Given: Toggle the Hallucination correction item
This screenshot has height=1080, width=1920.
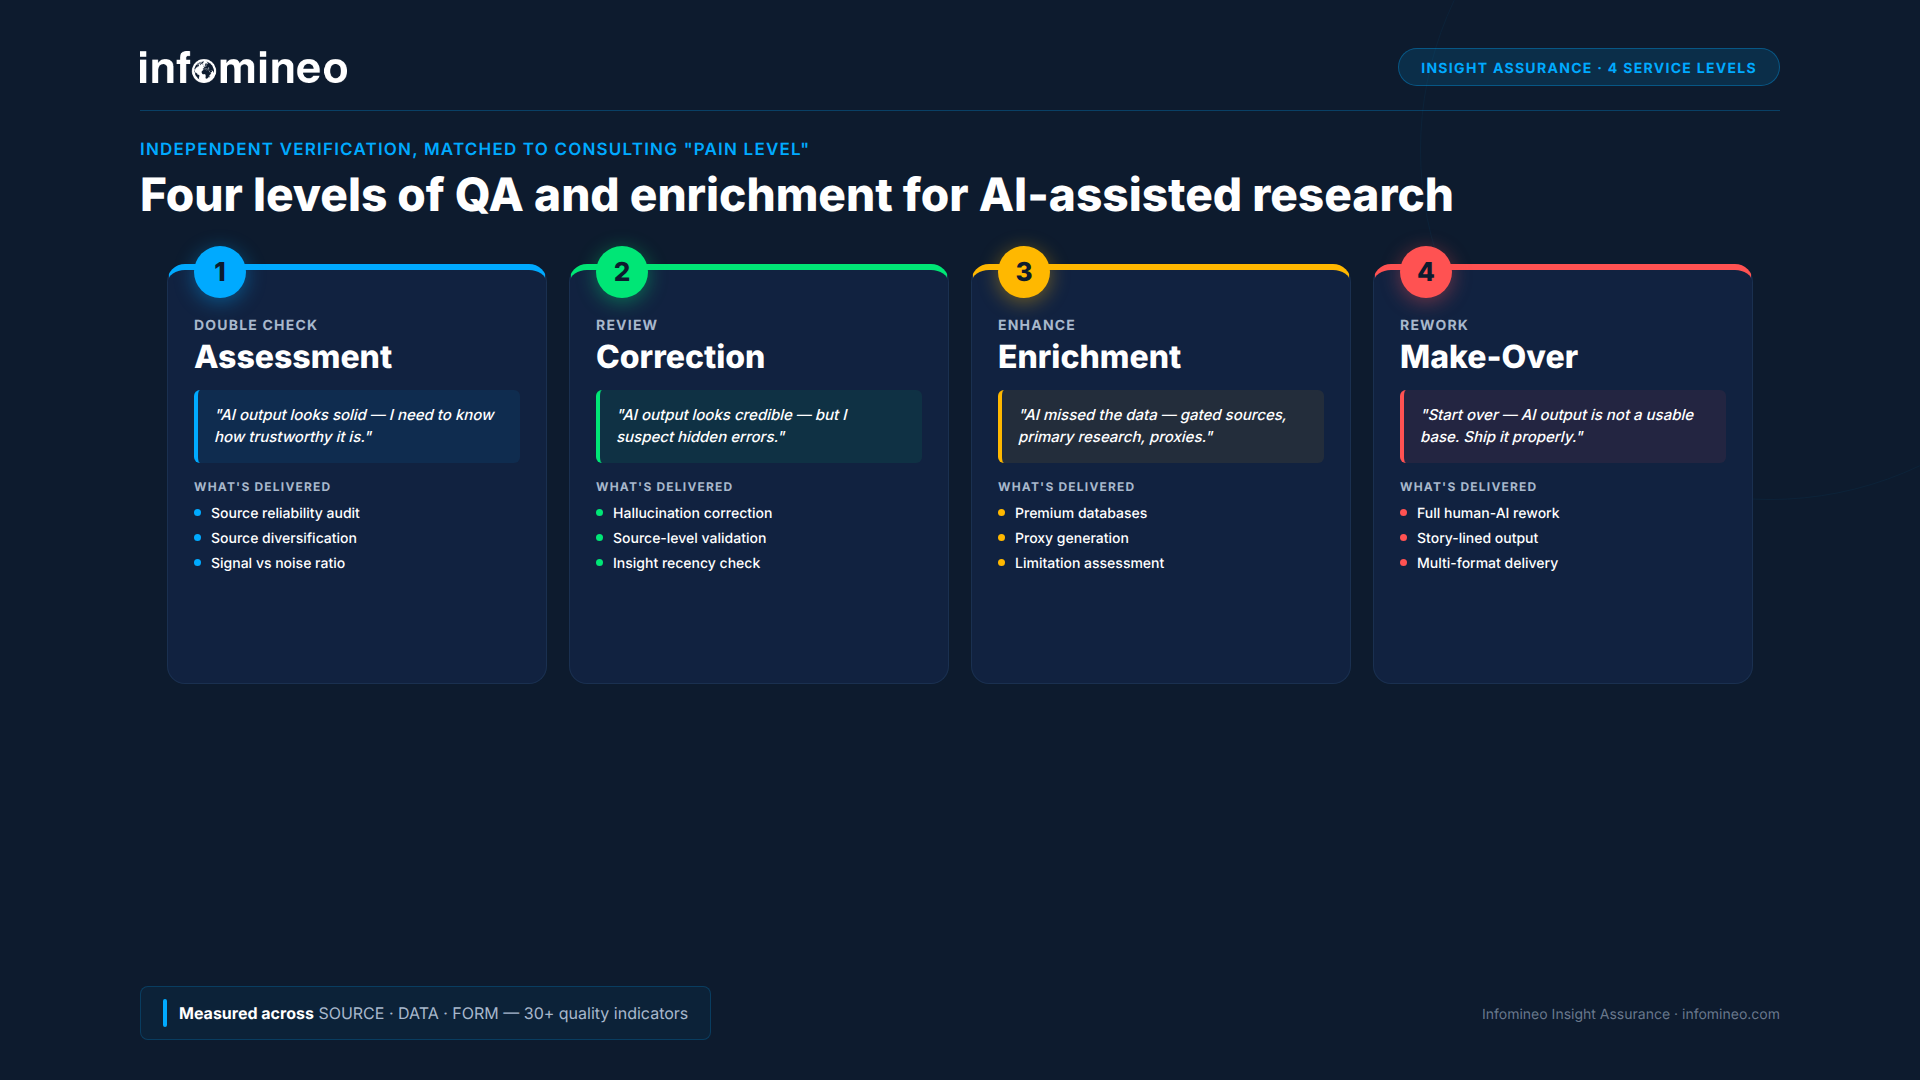Looking at the screenshot, I should coord(692,512).
